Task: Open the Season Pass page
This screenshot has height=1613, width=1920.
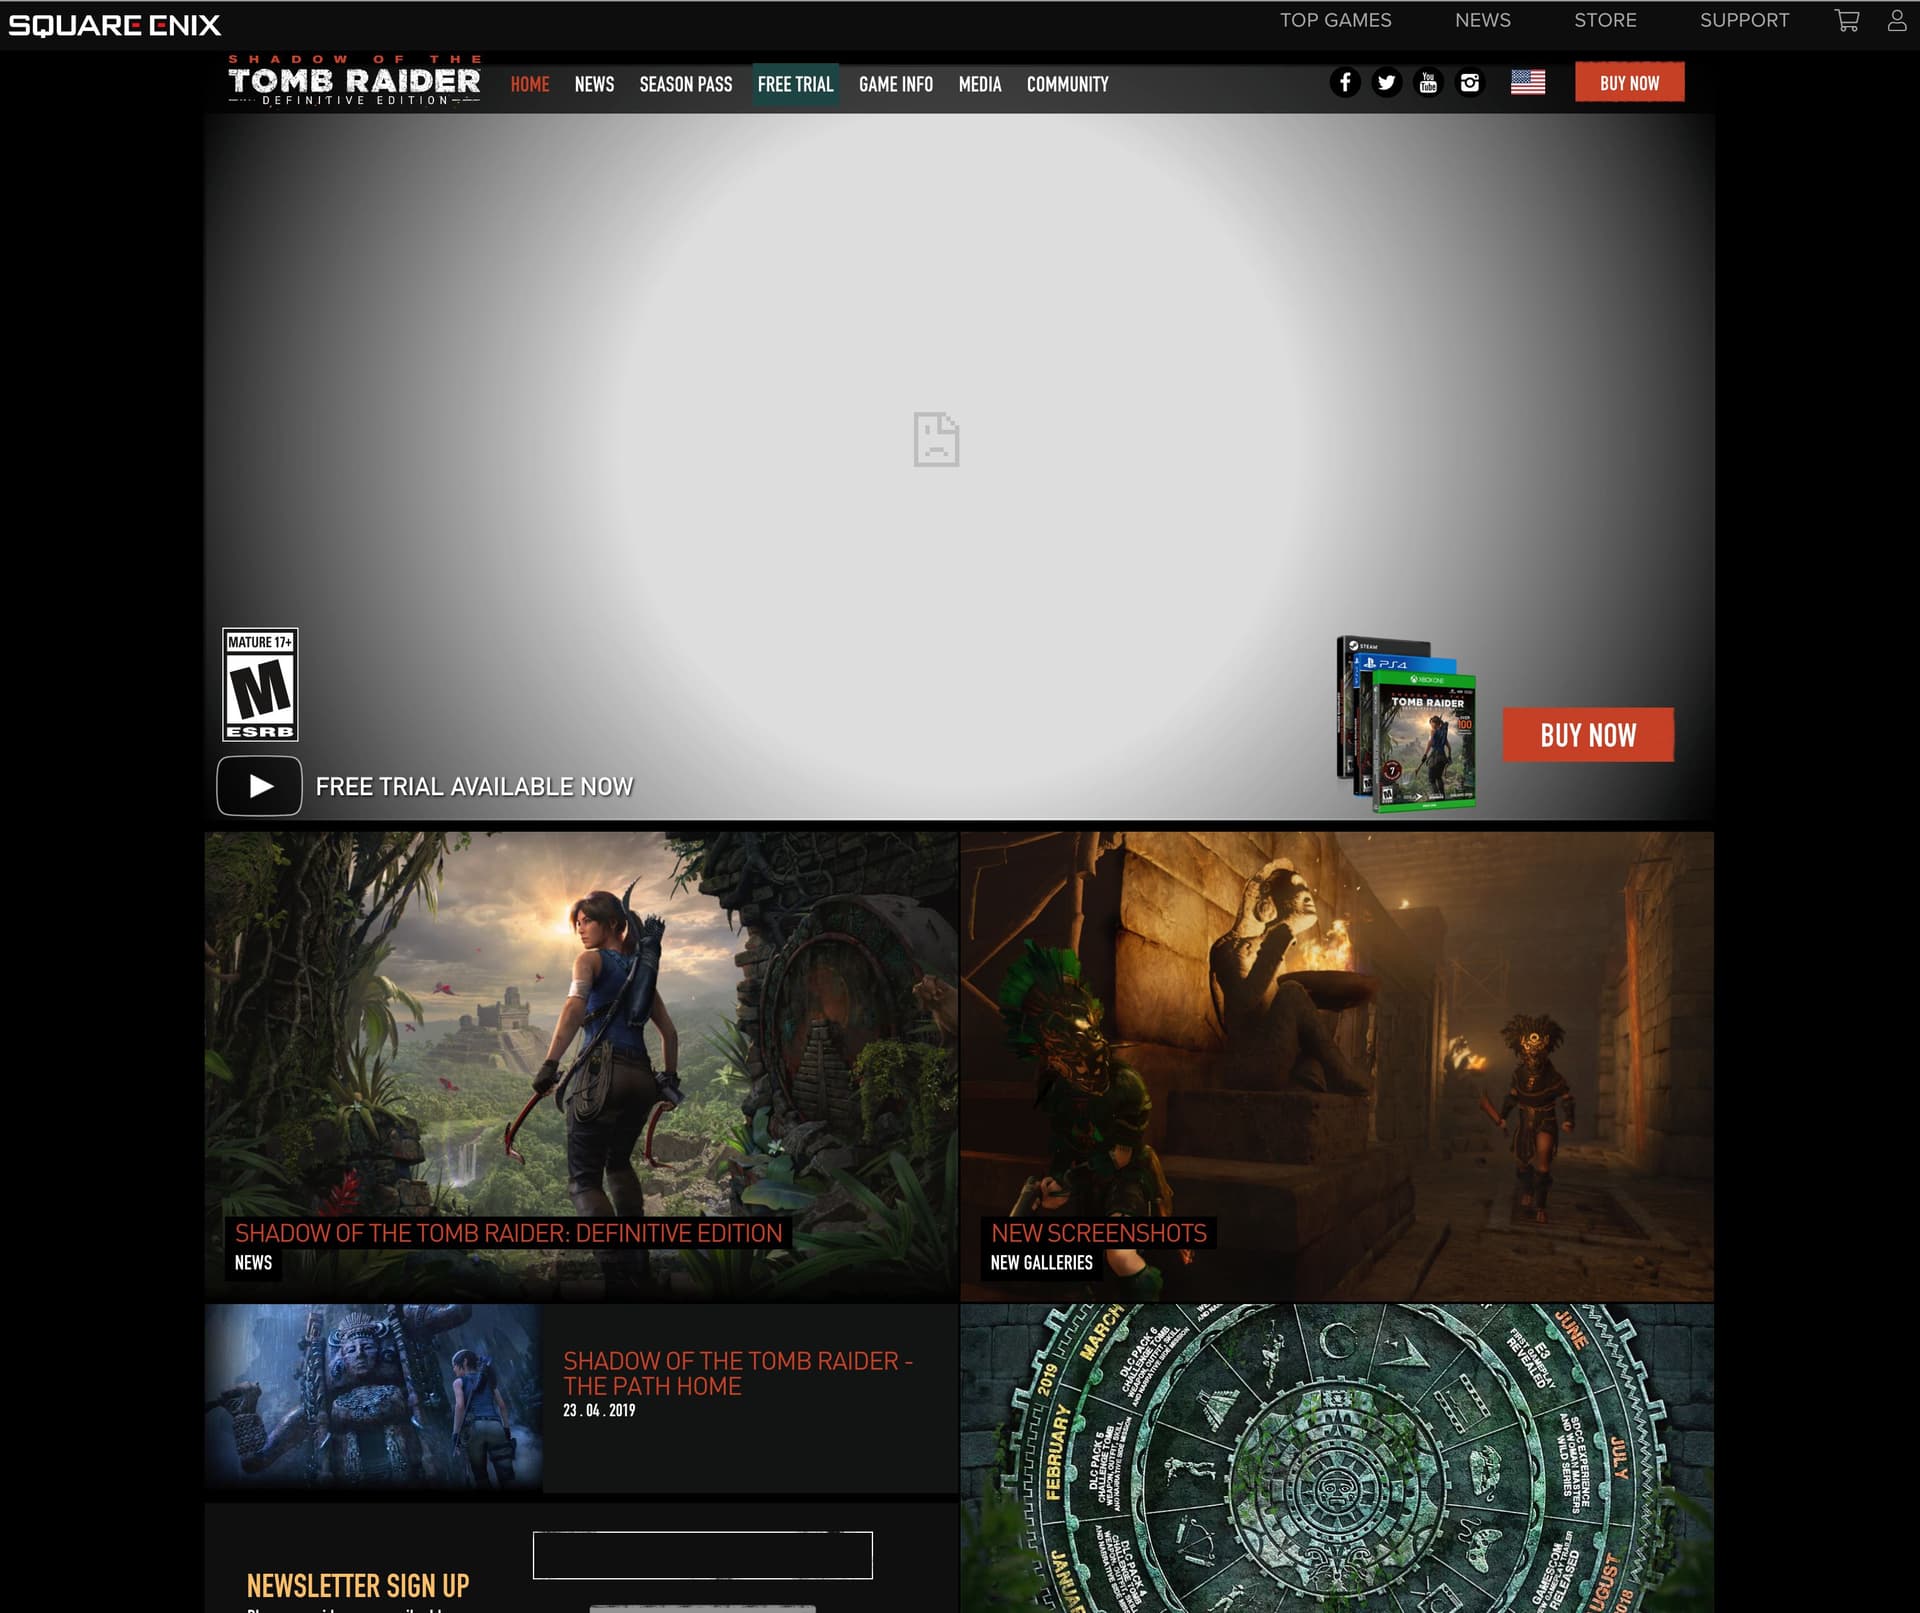Action: 686,84
